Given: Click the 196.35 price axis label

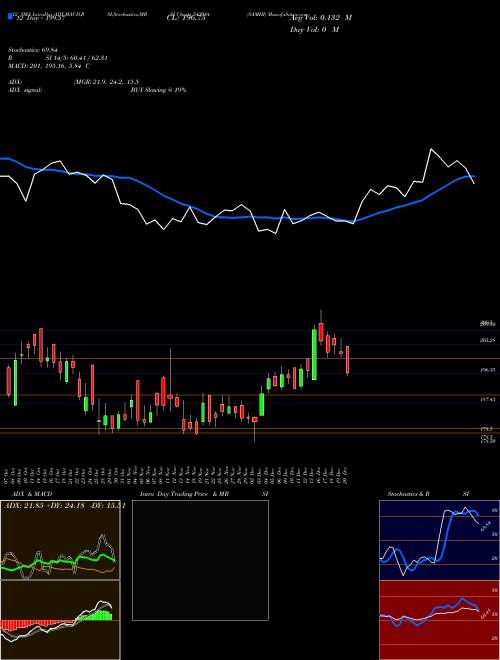Looking at the screenshot, I should pyautogui.click(x=487, y=370).
